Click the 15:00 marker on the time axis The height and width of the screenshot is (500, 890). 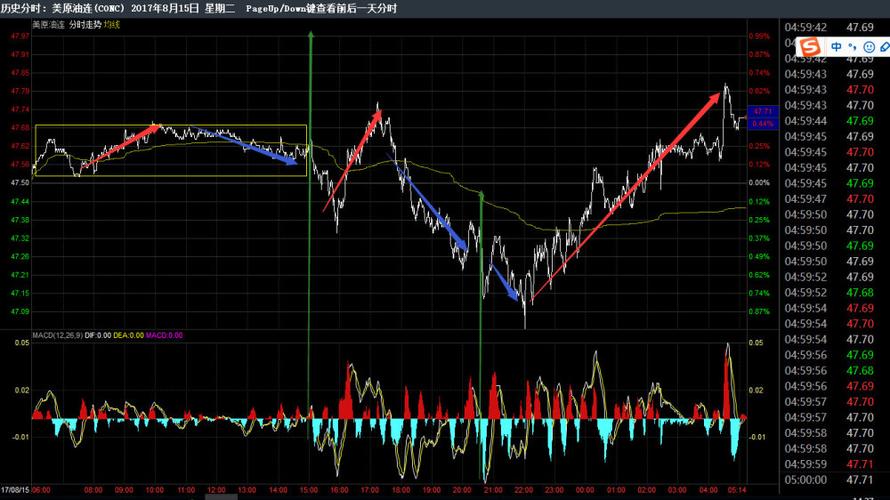309,490
